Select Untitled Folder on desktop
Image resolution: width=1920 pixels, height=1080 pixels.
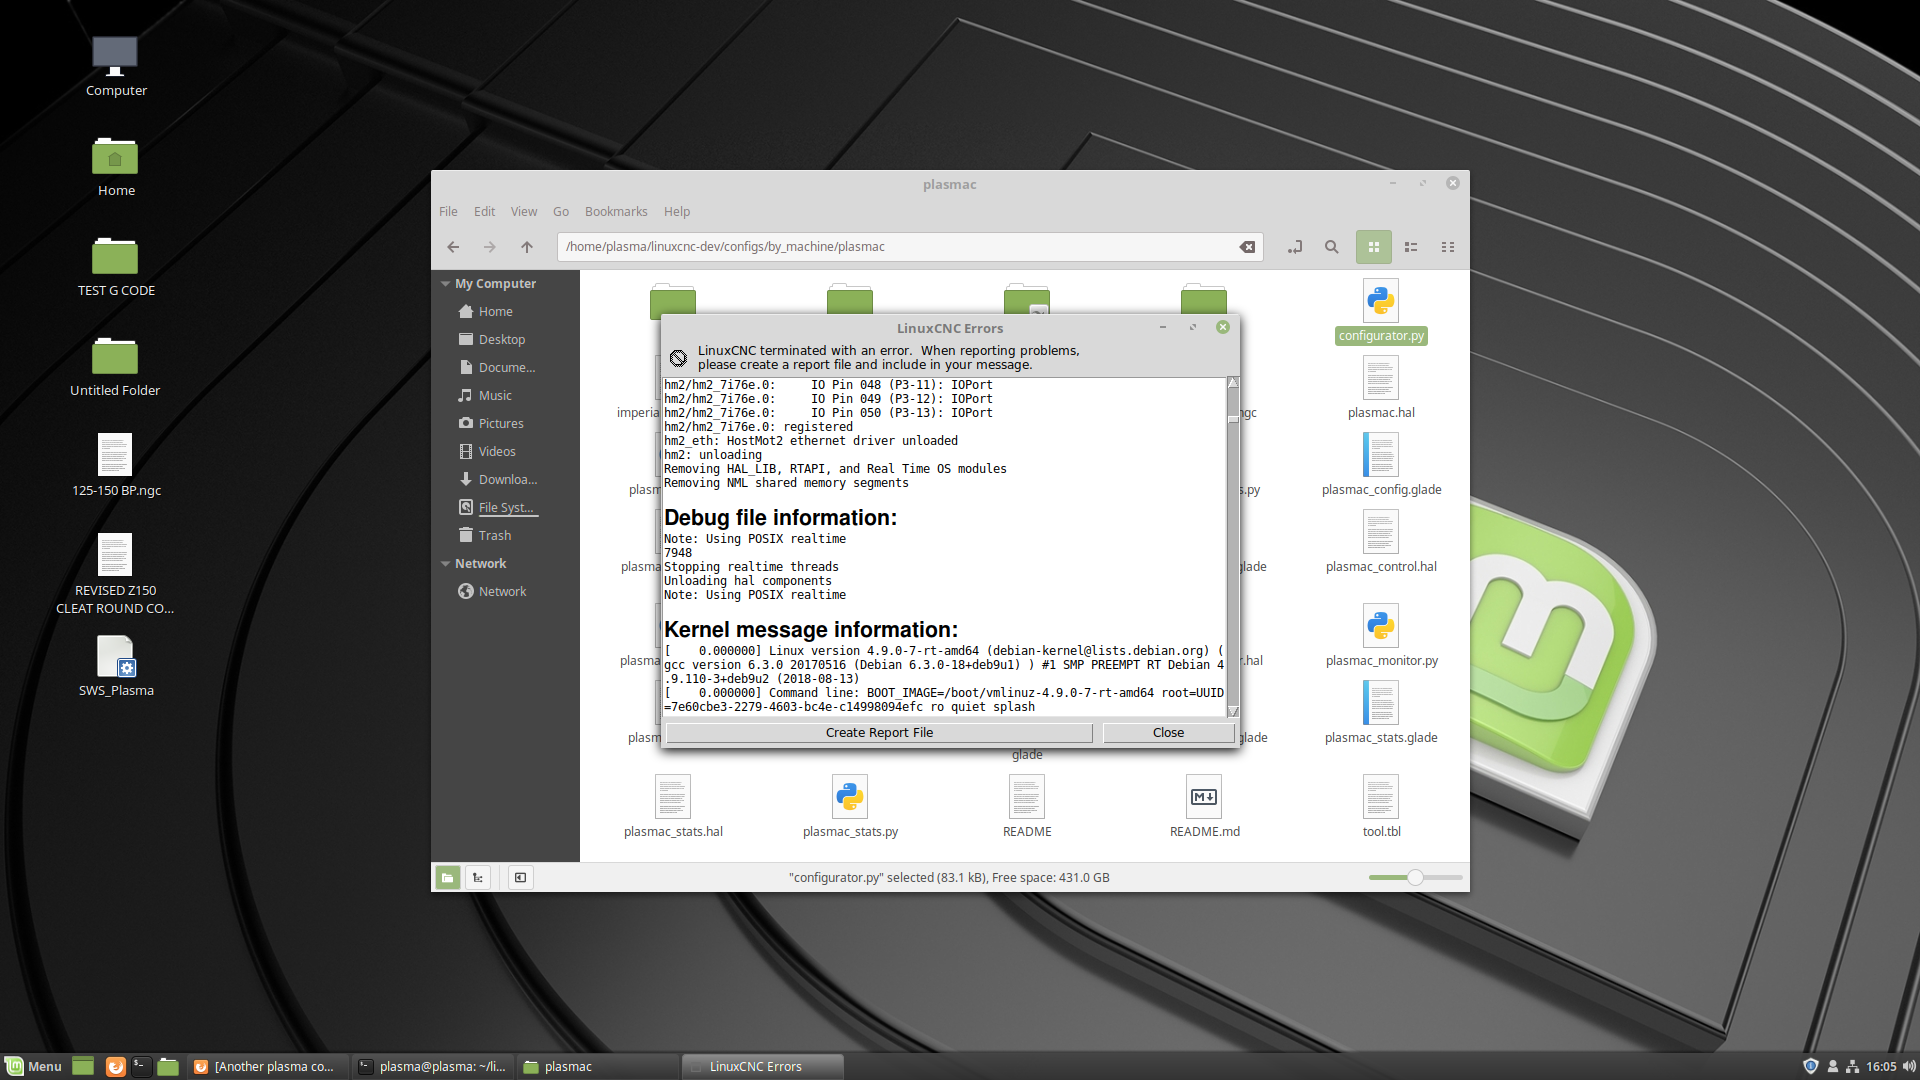point(115,367)
